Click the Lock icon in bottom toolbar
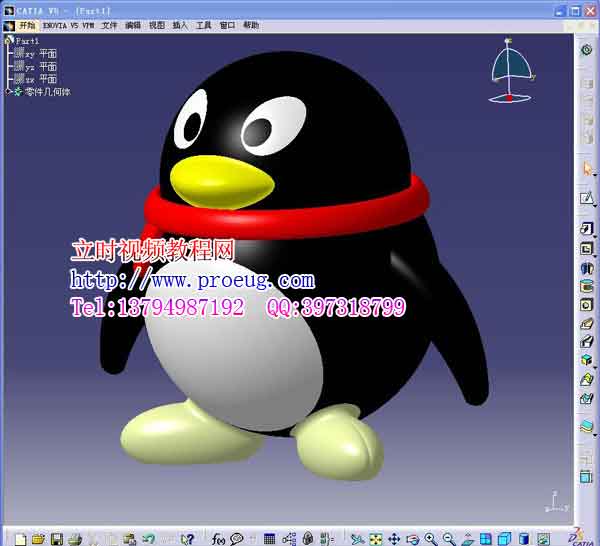Viewport: 600px width, 546px height. pos(308,539)
